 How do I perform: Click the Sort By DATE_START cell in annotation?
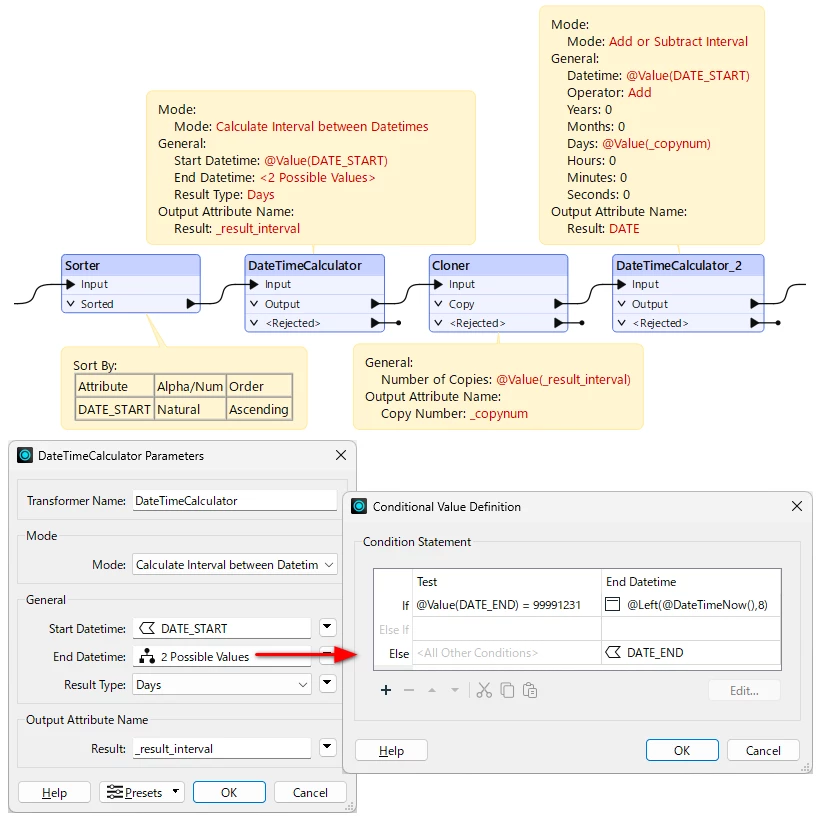[x=114, y=409]
